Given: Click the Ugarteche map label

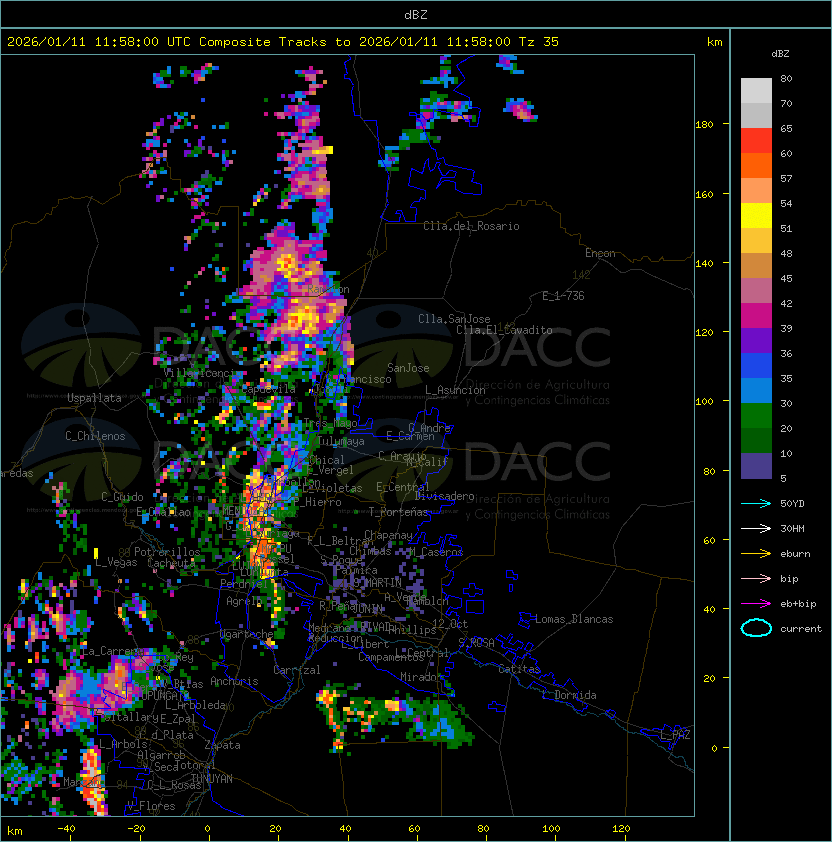Looking at the screenshot, I should click(x=247, y=634).
